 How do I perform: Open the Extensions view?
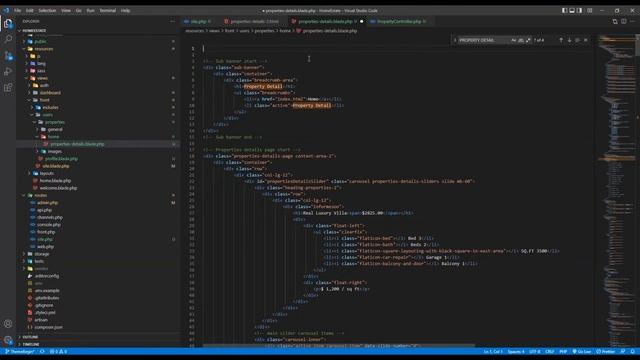point(8,87)
